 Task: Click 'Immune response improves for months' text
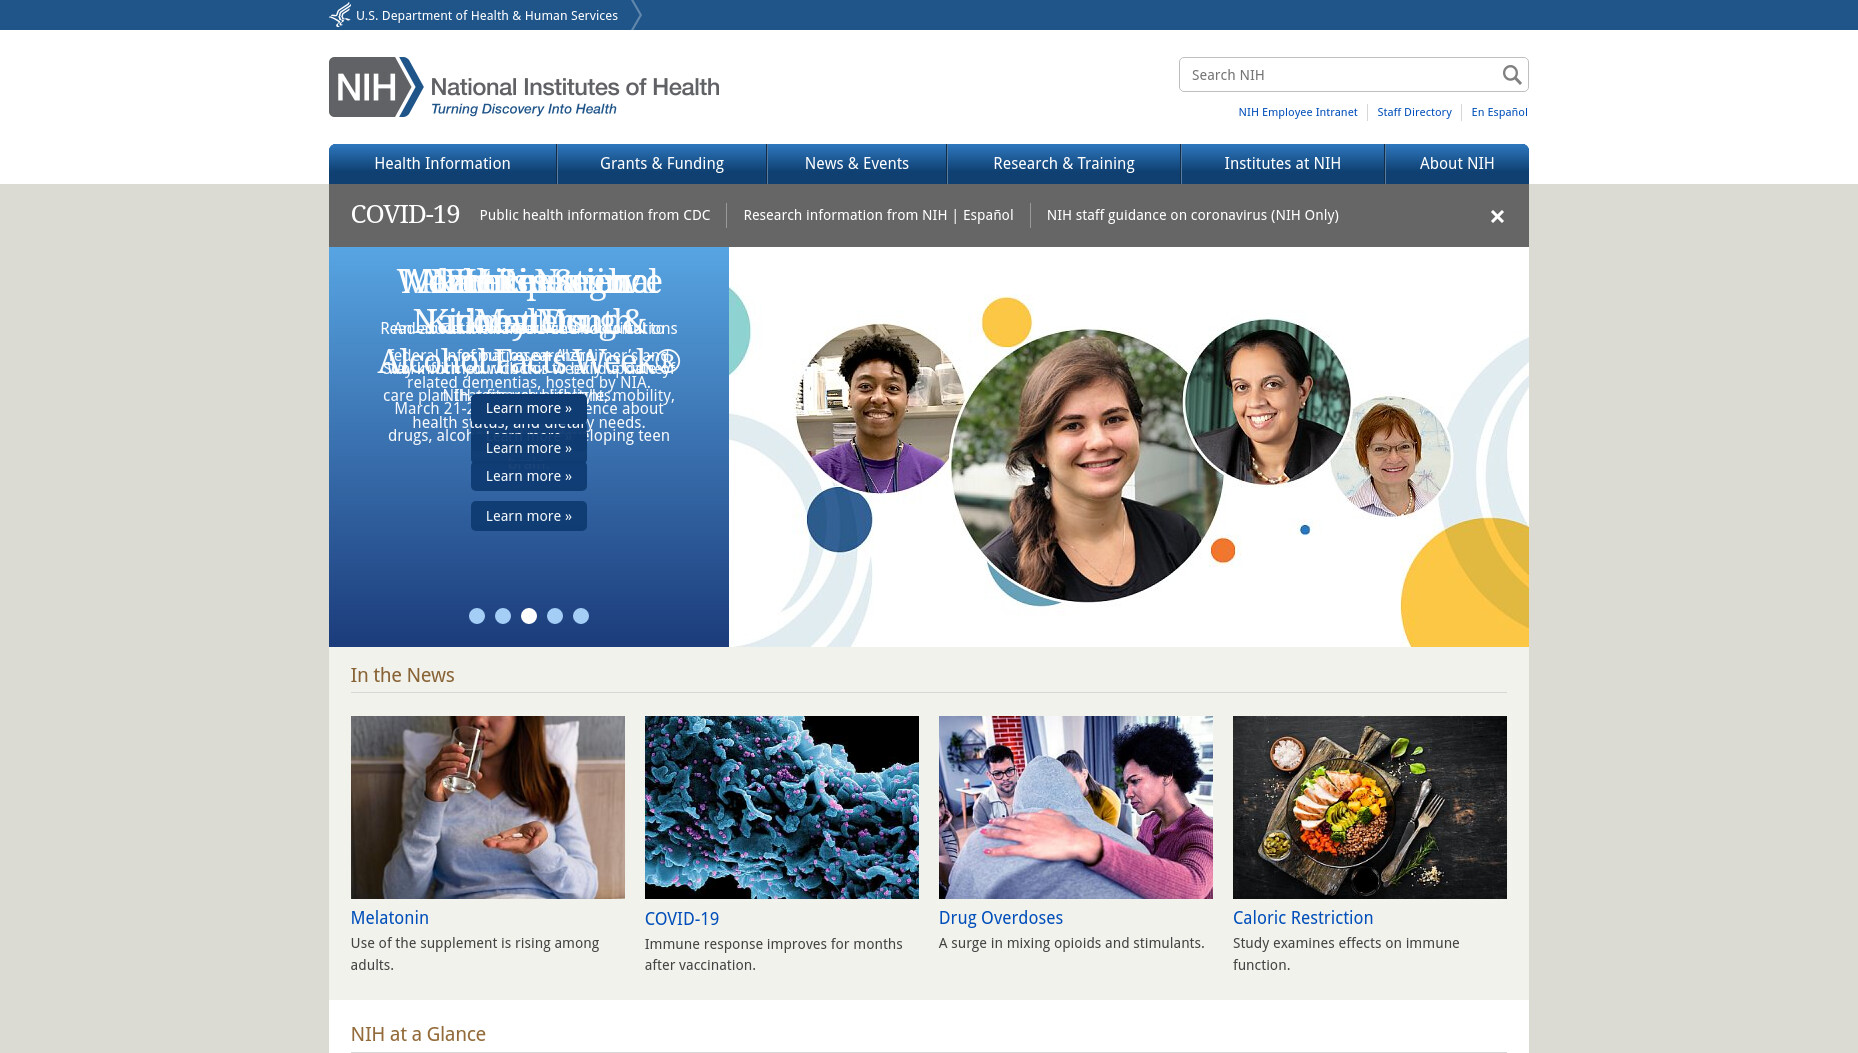coord(774,954)
